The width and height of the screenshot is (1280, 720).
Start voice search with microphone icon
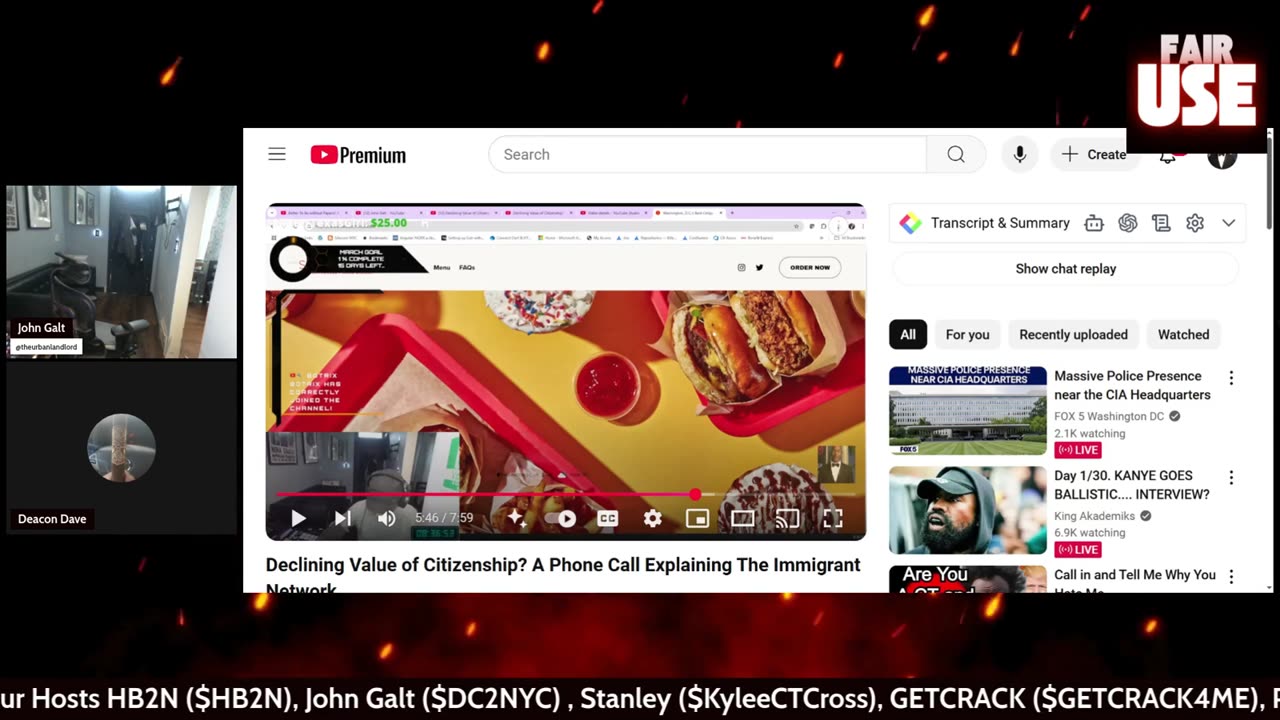pos(1019,154)
